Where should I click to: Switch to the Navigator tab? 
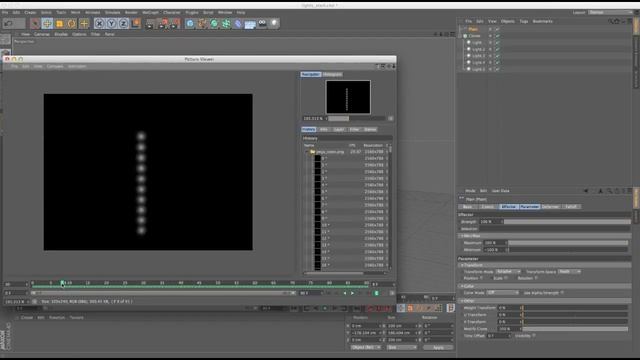[311, 74]
